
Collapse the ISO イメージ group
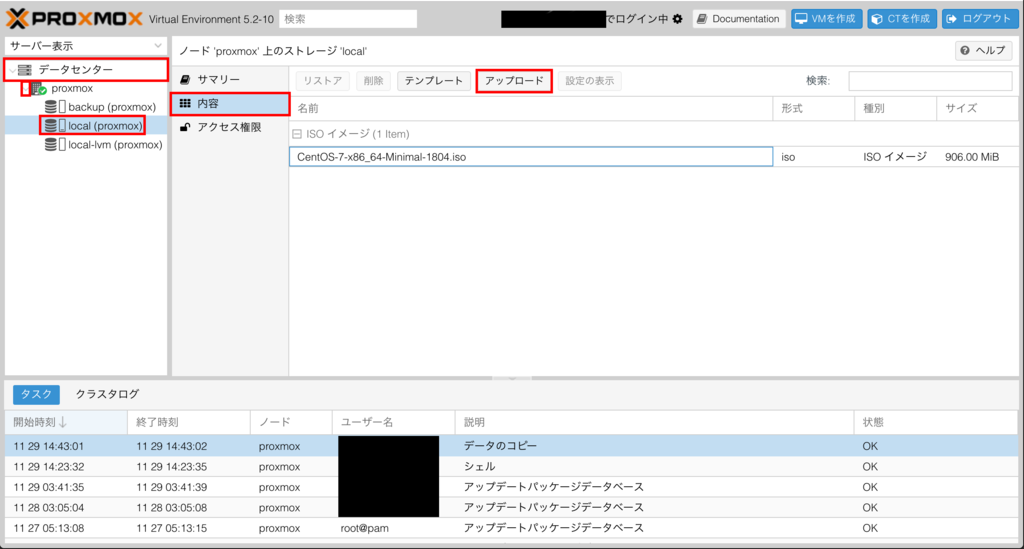(296, 134)
